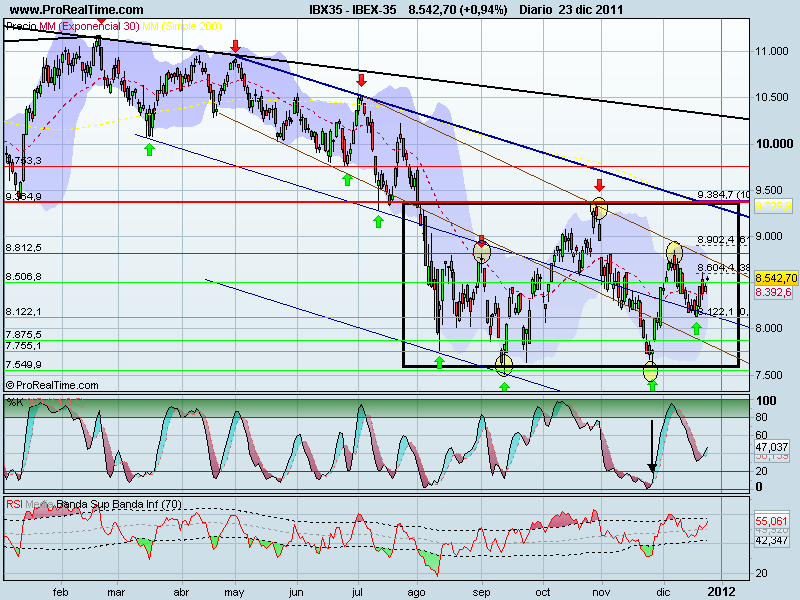Click the 10.500 price axis label

click(x=771, y=97)
